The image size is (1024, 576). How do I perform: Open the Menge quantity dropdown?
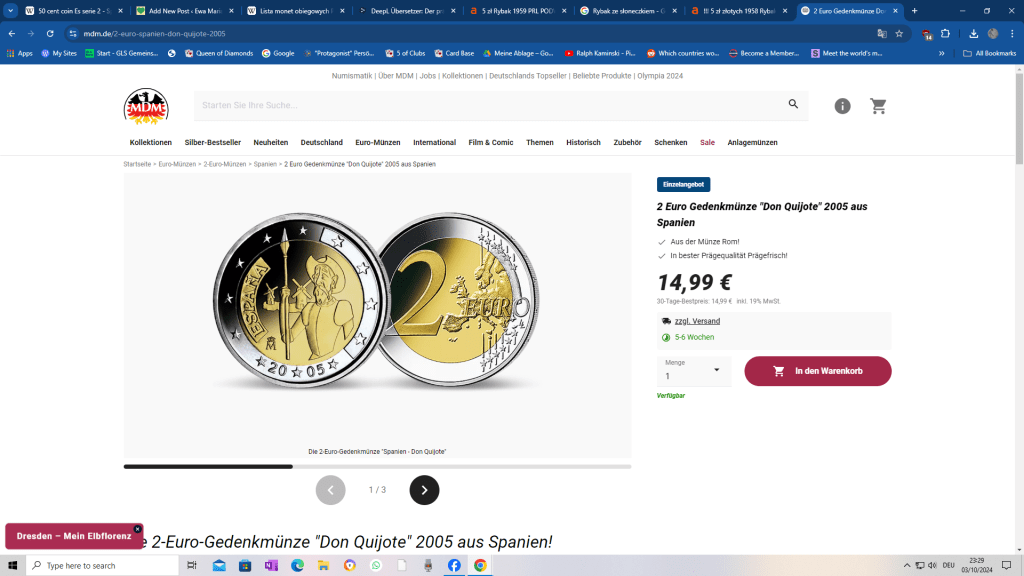pyautogui.click(x=694, y=371)
